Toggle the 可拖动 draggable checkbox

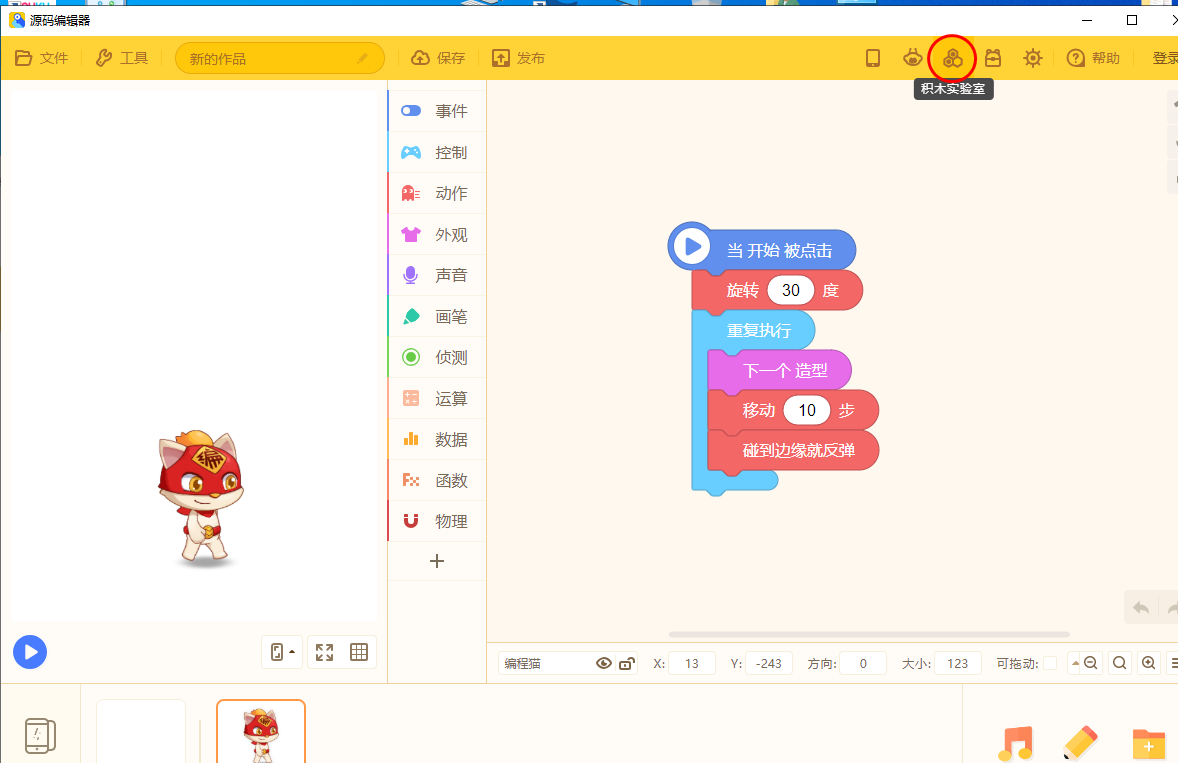tap(1050, 663)
